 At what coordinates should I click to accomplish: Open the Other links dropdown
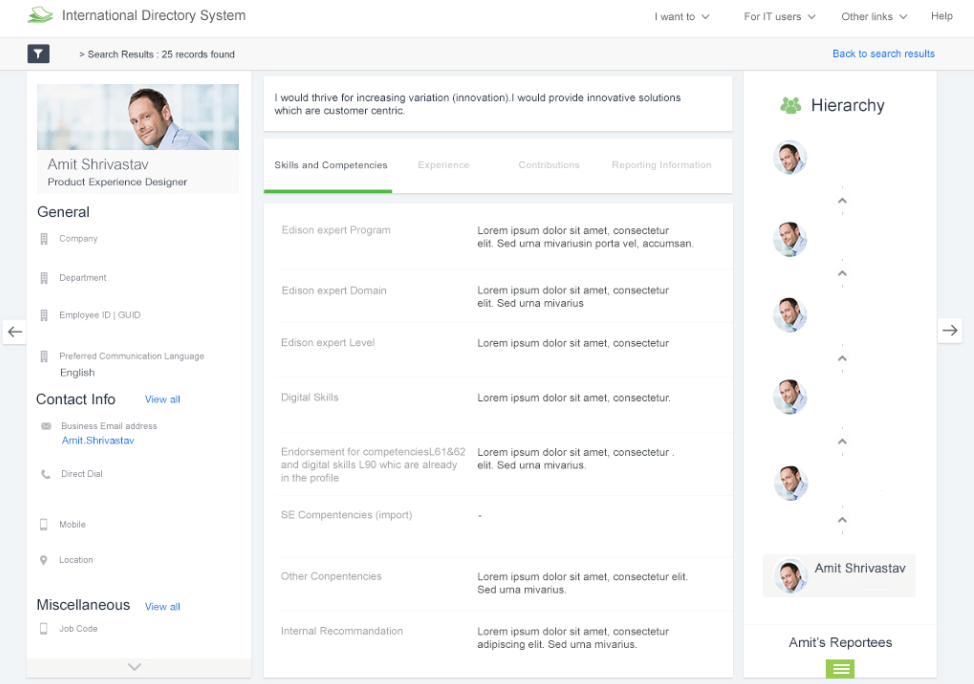coord(874,17)
